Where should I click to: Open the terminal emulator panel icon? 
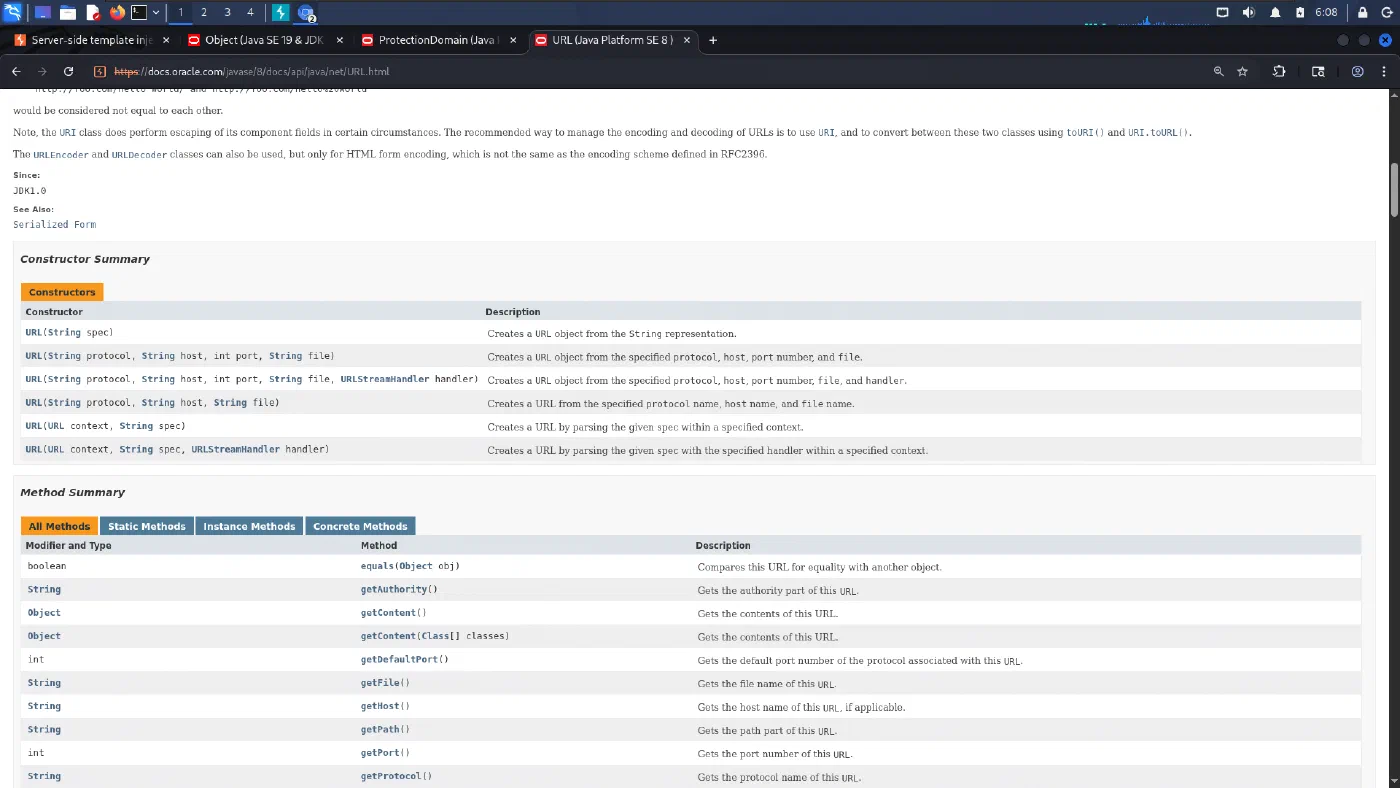pyautogui.click(x=140, y=12)
